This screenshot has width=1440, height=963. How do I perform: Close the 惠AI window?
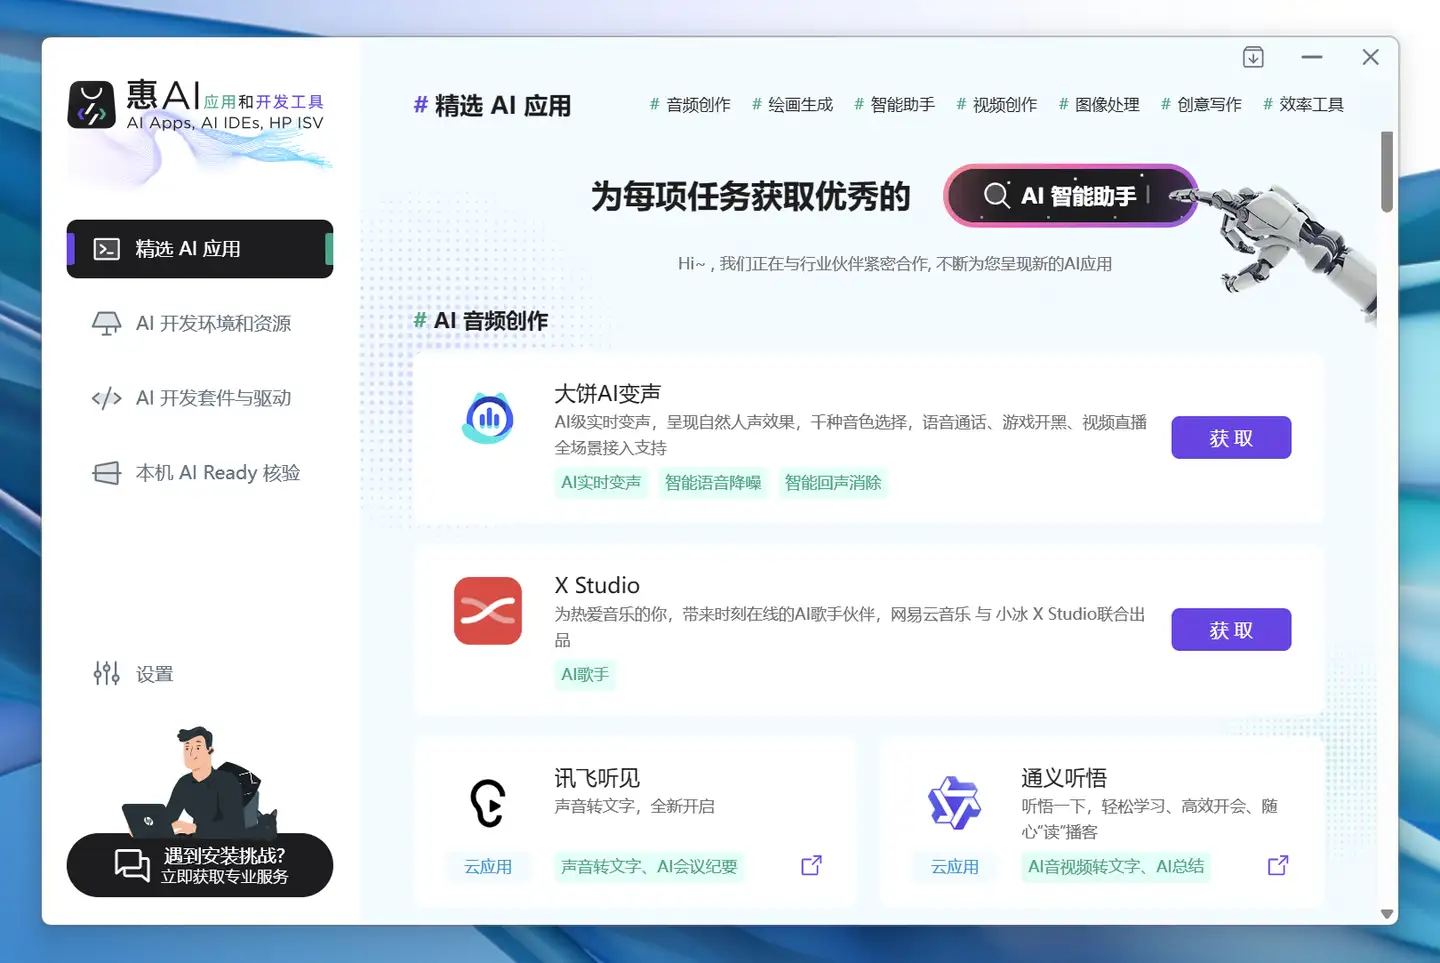[x=1371, y=57]
